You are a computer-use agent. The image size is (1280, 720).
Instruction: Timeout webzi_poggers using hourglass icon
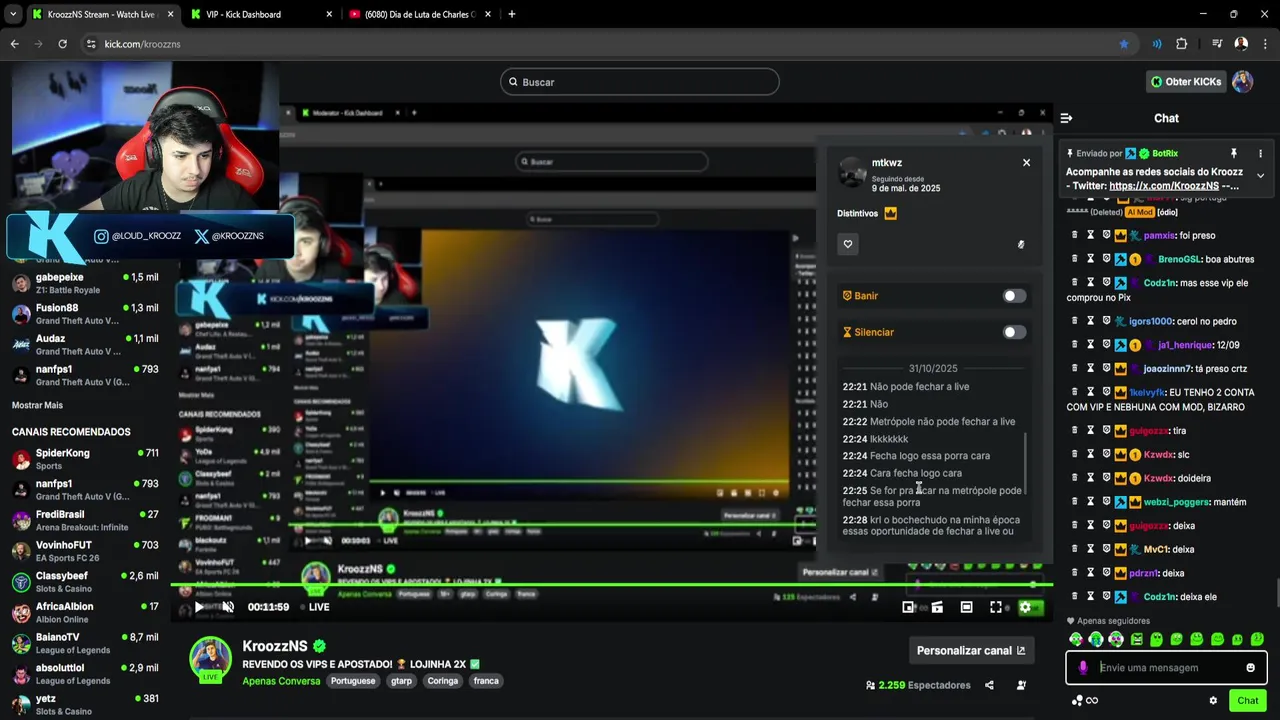pos(1091,502)
